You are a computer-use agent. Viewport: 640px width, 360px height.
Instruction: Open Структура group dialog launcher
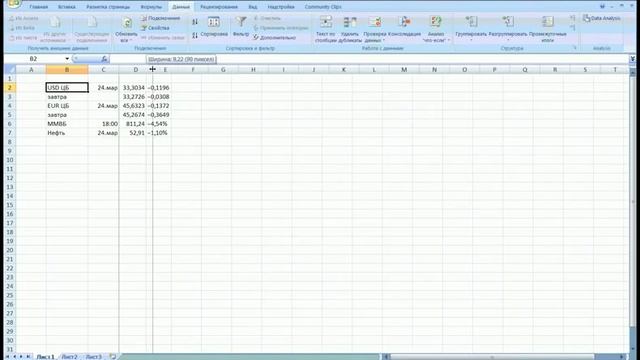(x=574, y=48)
